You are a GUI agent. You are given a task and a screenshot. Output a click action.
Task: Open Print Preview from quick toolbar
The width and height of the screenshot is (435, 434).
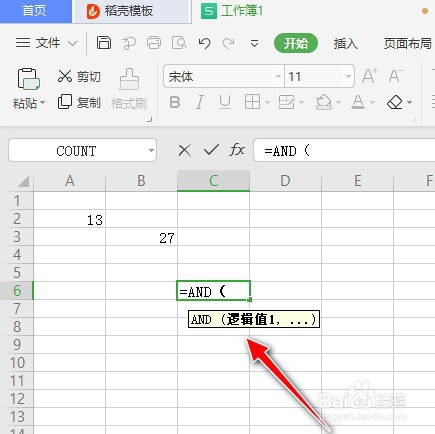[x=179, y=43]
